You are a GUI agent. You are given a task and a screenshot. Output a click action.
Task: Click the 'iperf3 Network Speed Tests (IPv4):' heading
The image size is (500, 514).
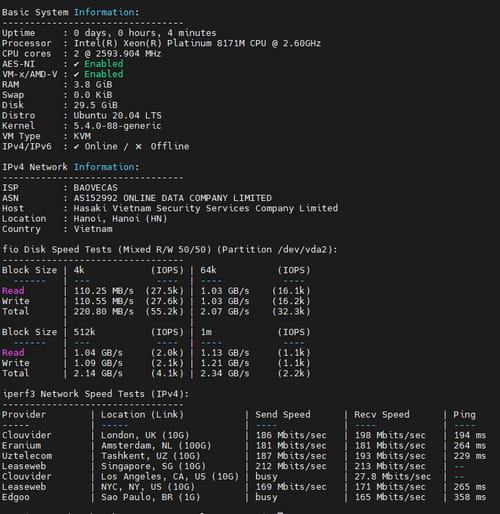[x=96, y=394]
